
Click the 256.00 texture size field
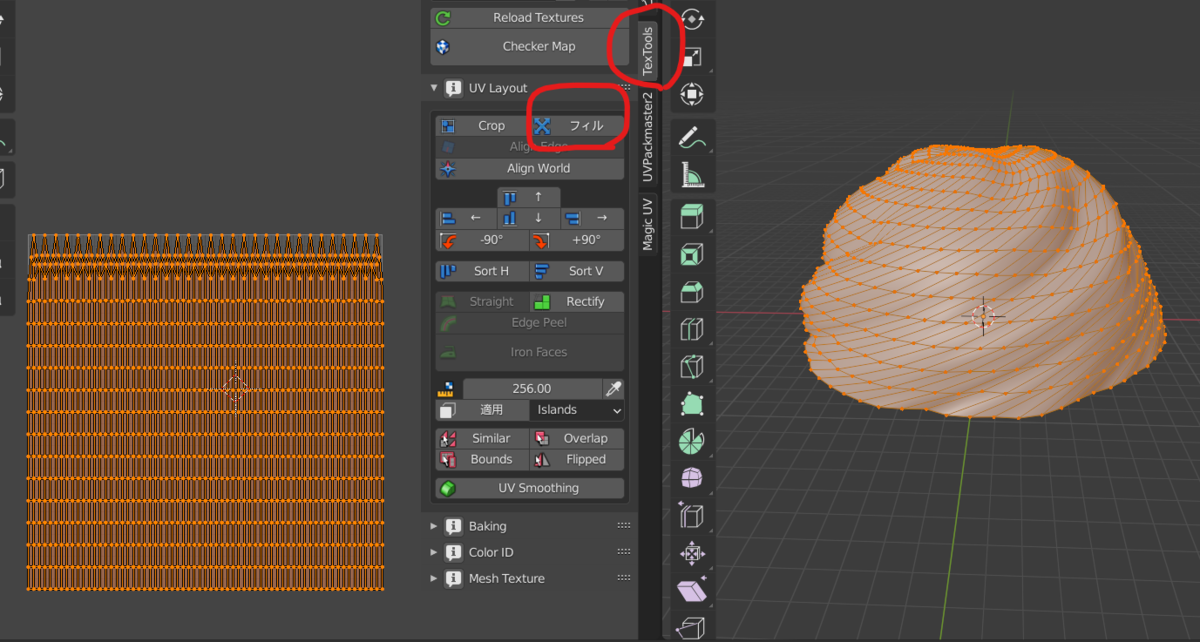(x=531, y=389)
